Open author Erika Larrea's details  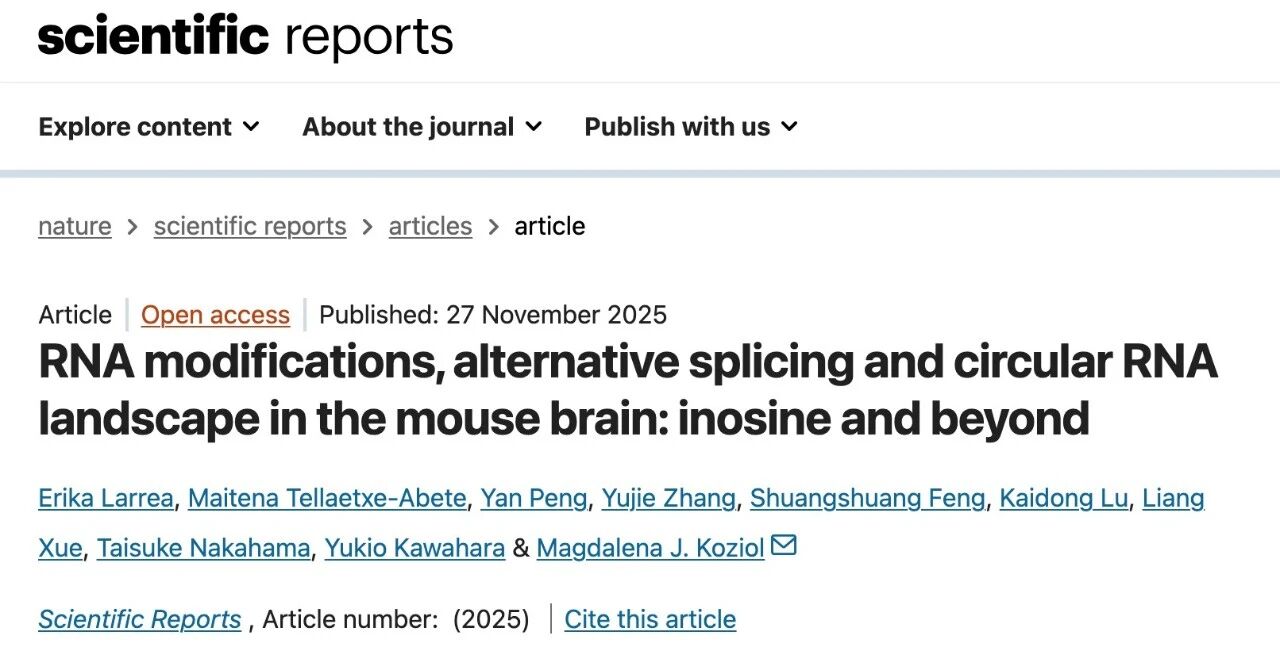105,498
